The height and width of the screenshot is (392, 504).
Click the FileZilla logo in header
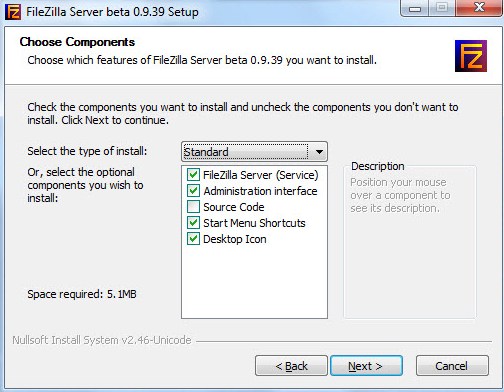point(471,56)
